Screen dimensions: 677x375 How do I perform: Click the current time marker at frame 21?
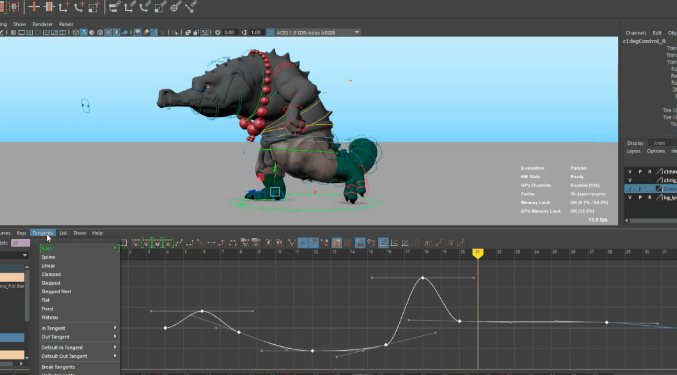coord(478,252)
